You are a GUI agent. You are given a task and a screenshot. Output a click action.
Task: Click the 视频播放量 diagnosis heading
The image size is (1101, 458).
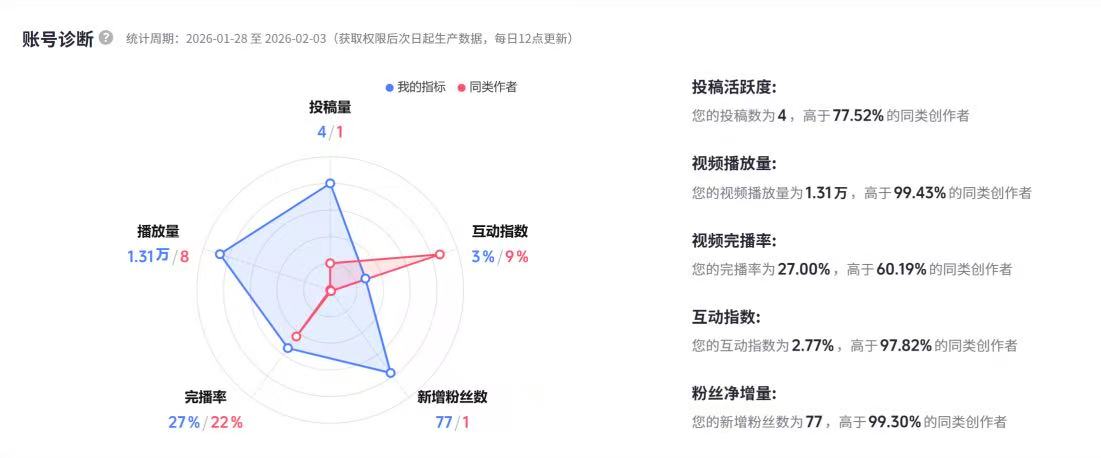733,164
